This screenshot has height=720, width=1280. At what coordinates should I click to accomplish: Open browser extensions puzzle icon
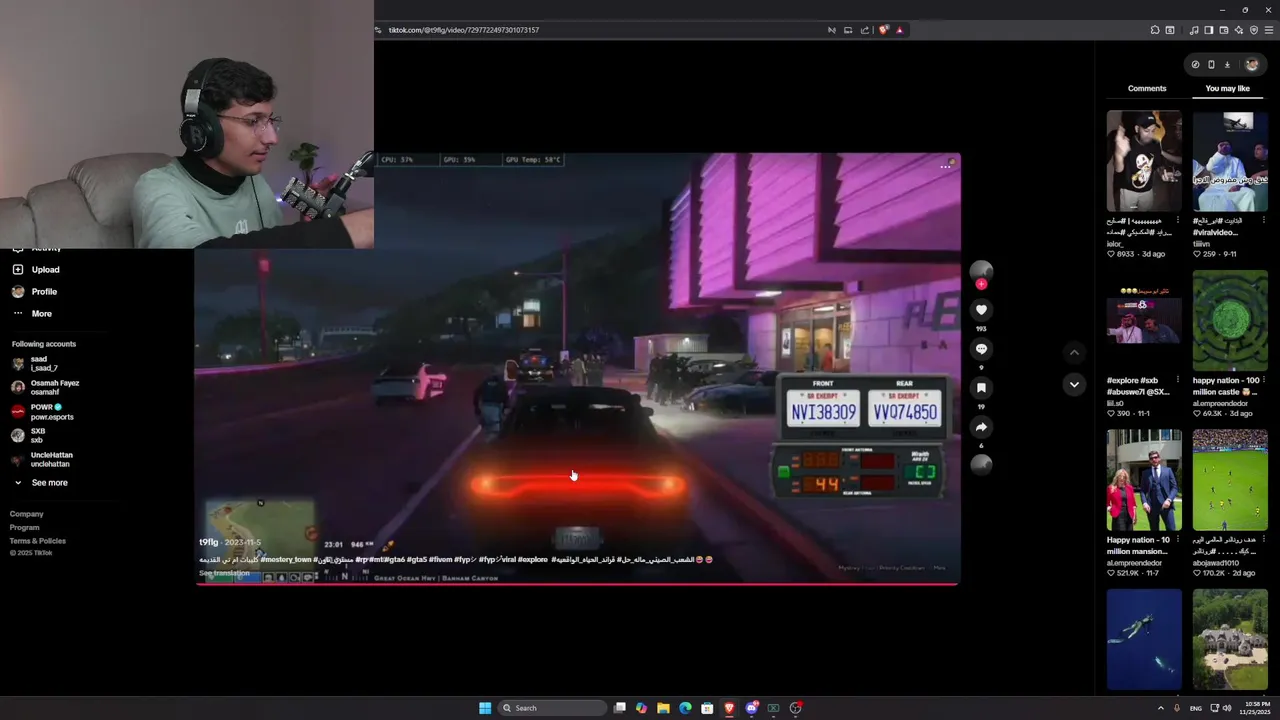coord(1155,30)
